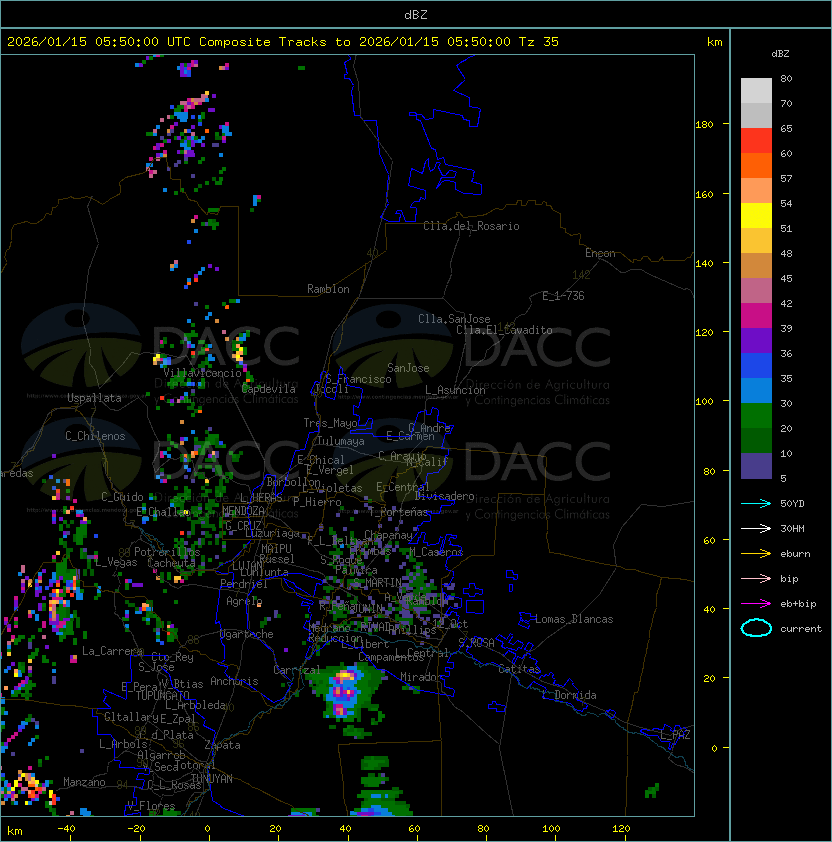Select the magenta swatch in dBZ scale
832x842 pixels.
click(x=756, y=316)
